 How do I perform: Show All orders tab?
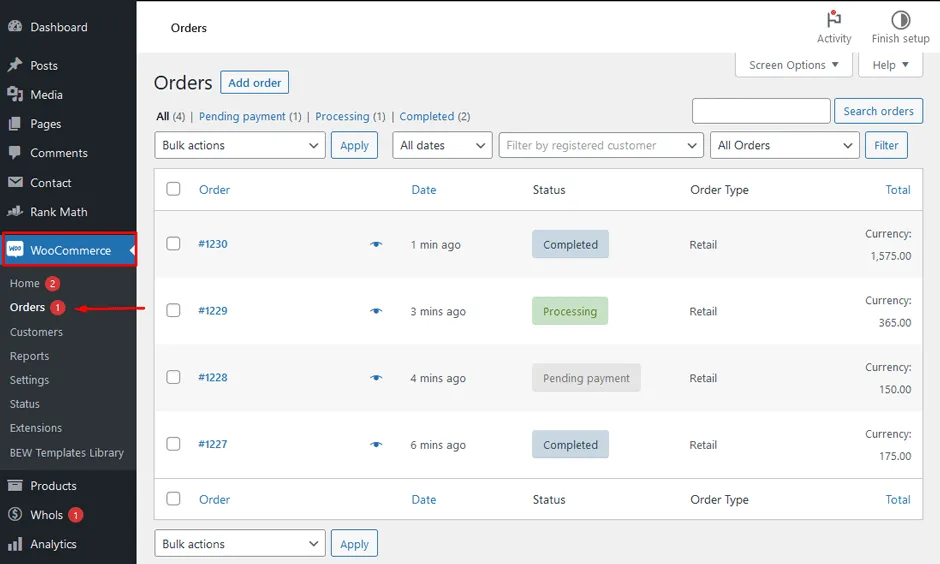coord(162,116)
